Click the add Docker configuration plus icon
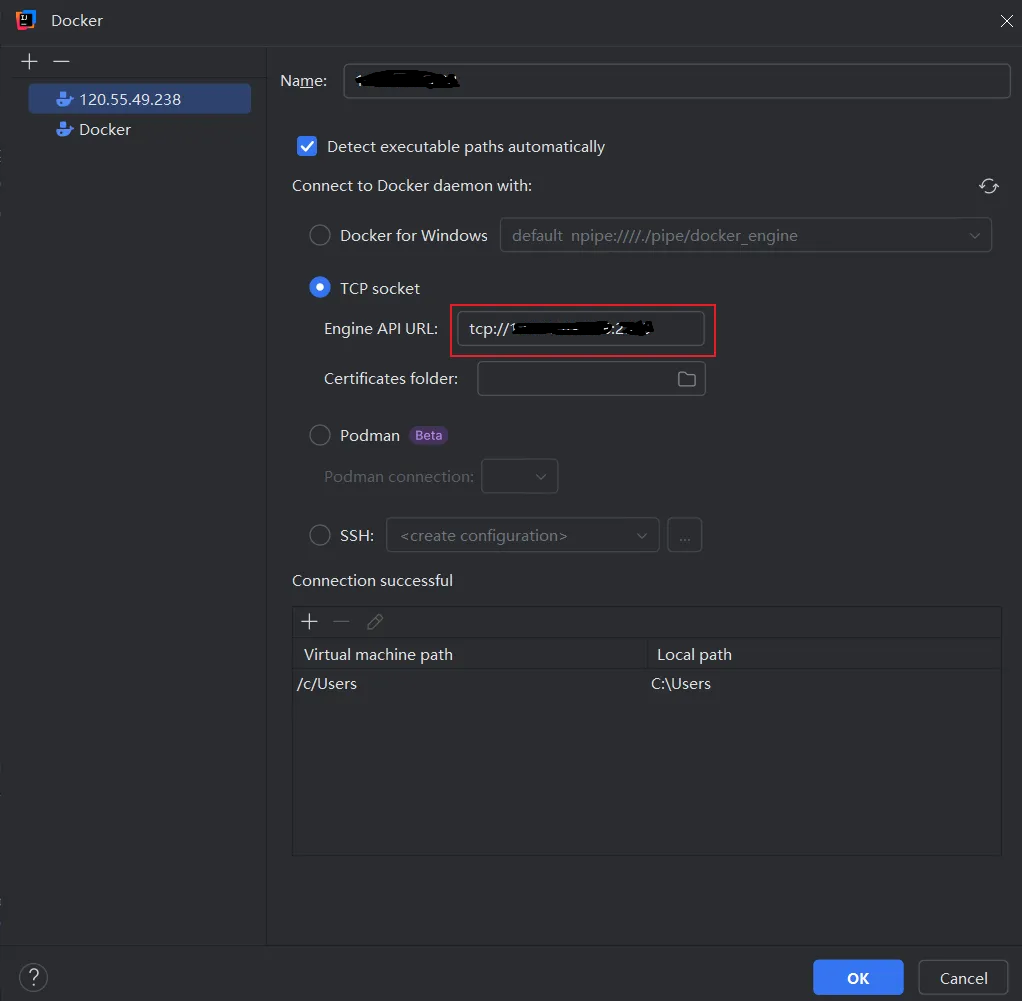Image resolution: width=1022 pixels, height=1001 pixels. (29, 62)
